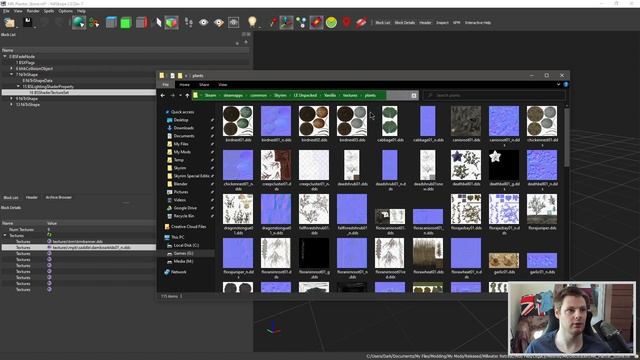Toggle the light bulb lighting icon
640x360 pixels.
click(252, 22)
